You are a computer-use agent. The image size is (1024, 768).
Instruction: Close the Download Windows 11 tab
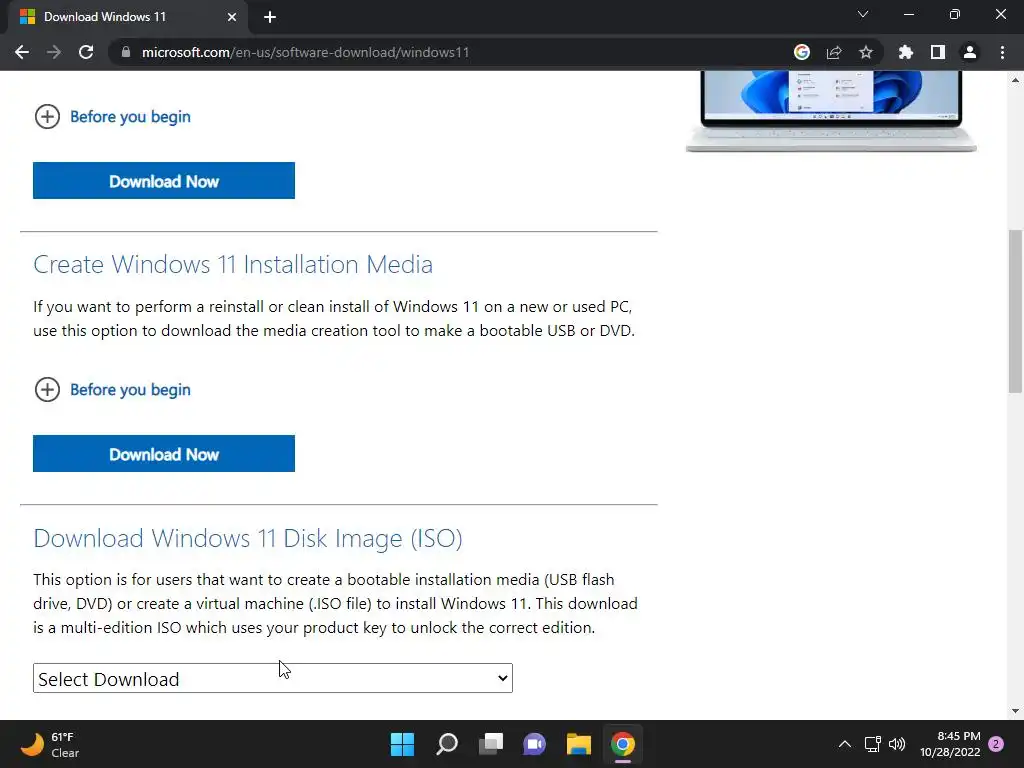[232, 17]
